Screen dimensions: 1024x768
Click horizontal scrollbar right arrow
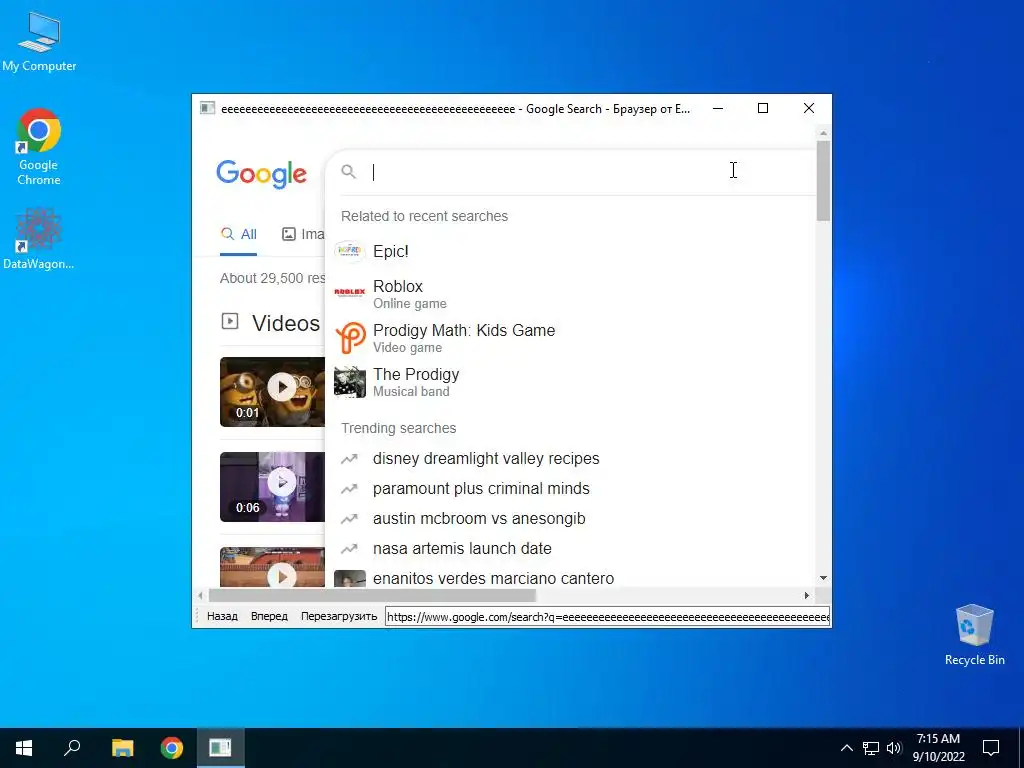tap(807, 596)
